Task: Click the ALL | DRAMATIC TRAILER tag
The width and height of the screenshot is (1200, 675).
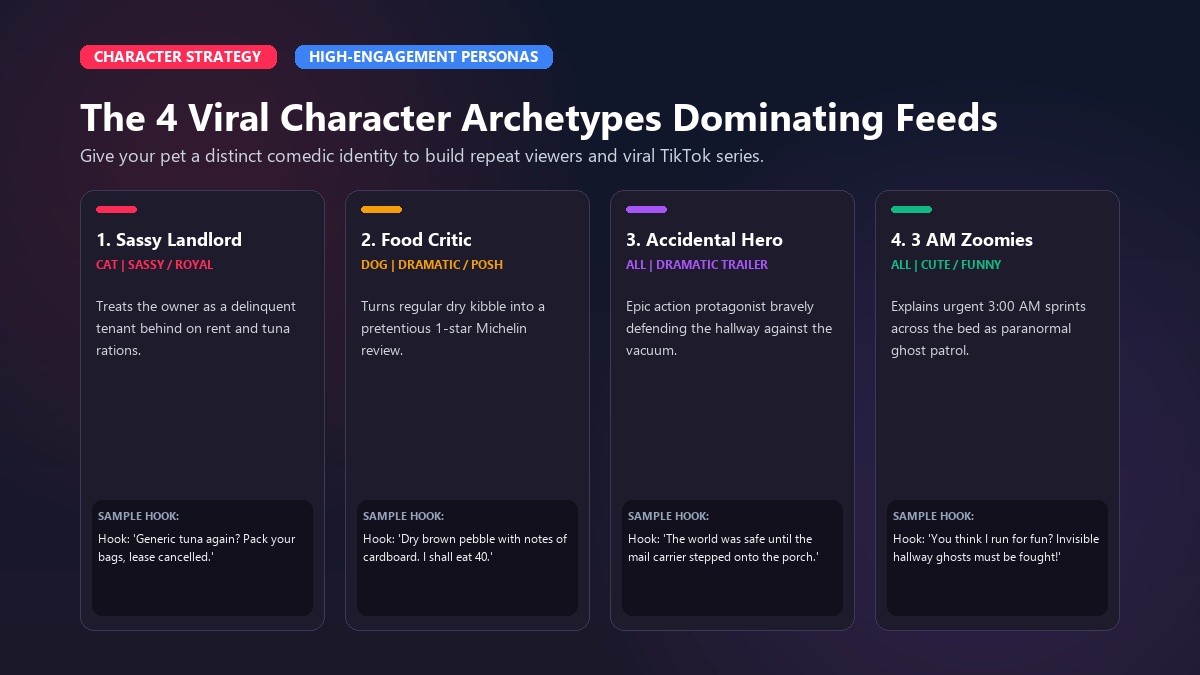Action: coord(697,265)
